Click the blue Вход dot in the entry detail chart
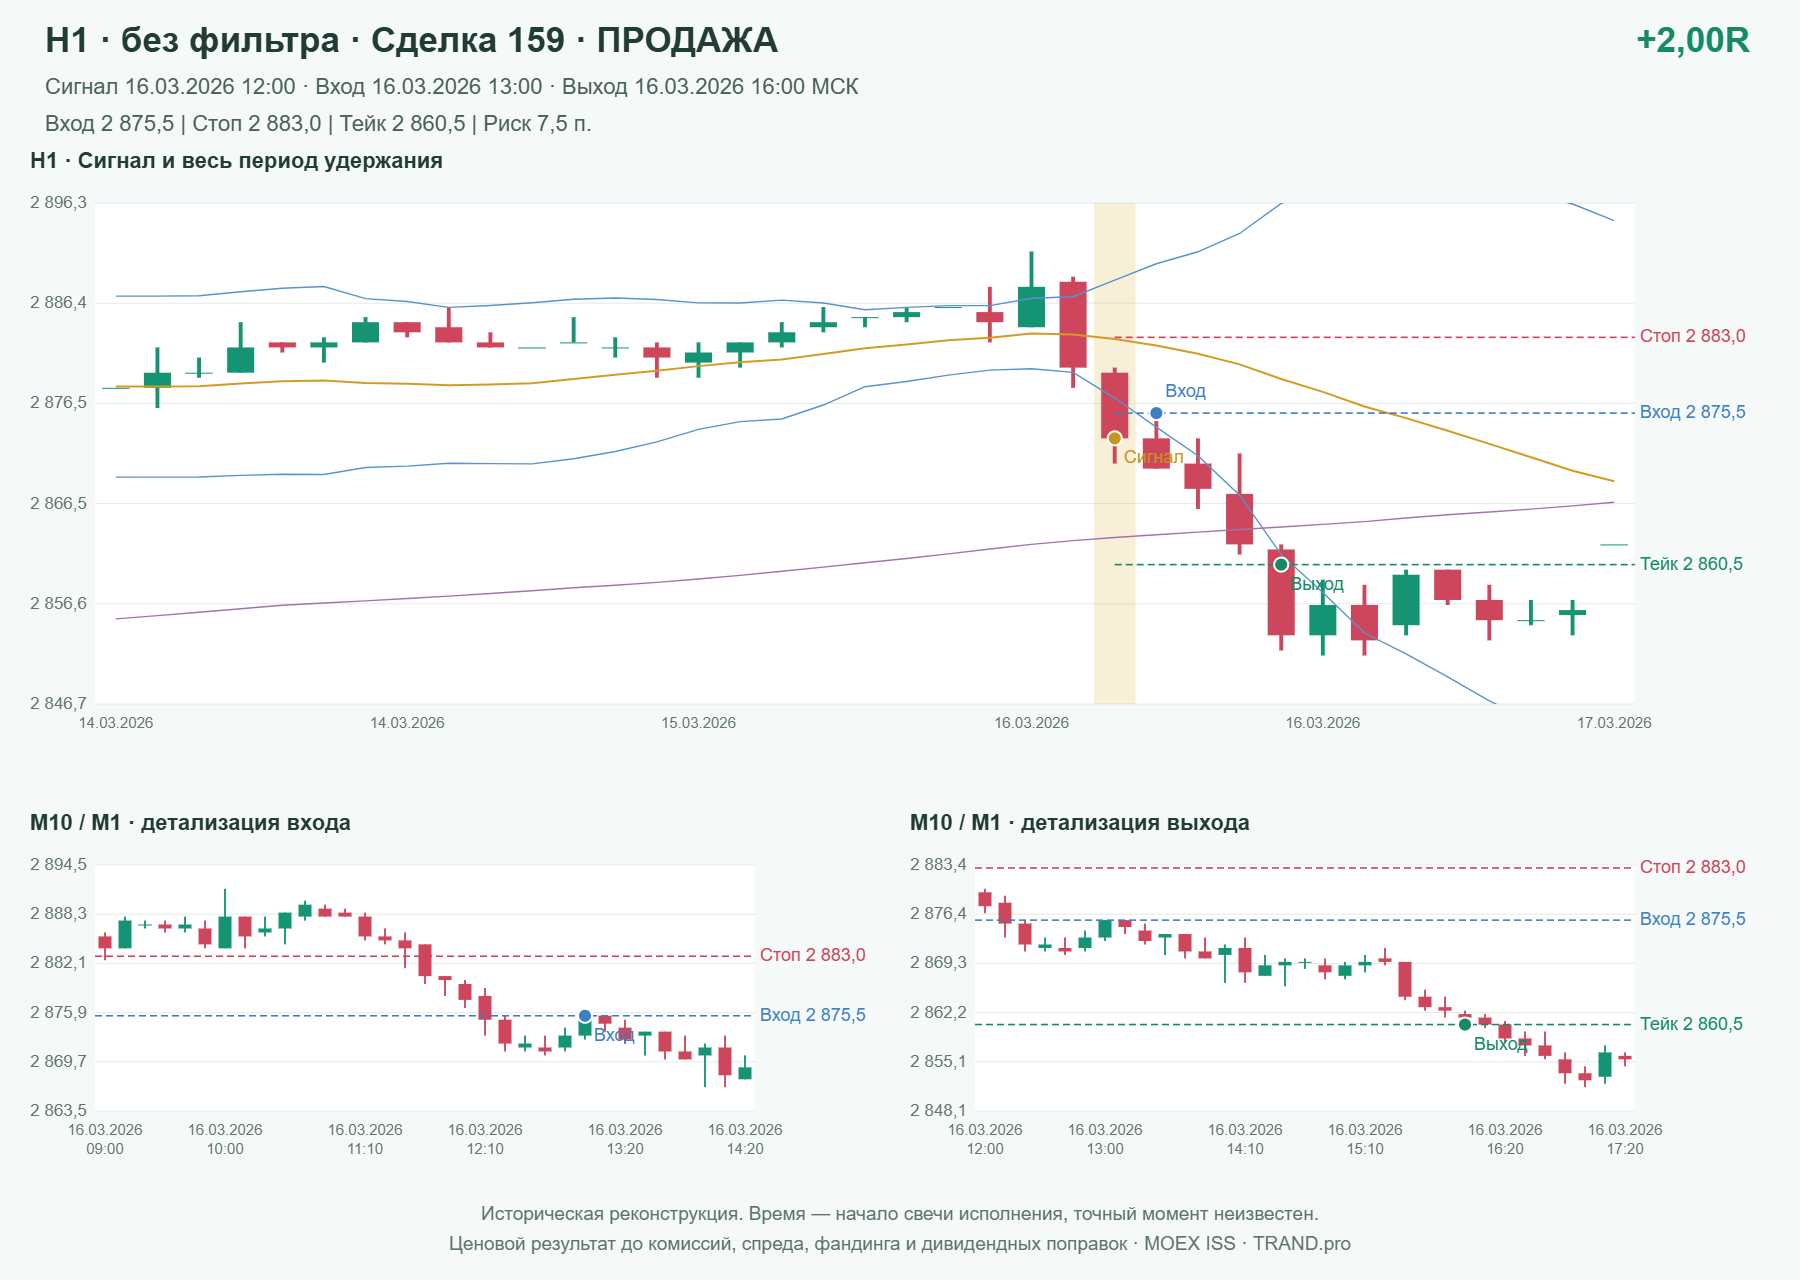The height and width of the screenshot is (1280, 1800). [585, 1016]
